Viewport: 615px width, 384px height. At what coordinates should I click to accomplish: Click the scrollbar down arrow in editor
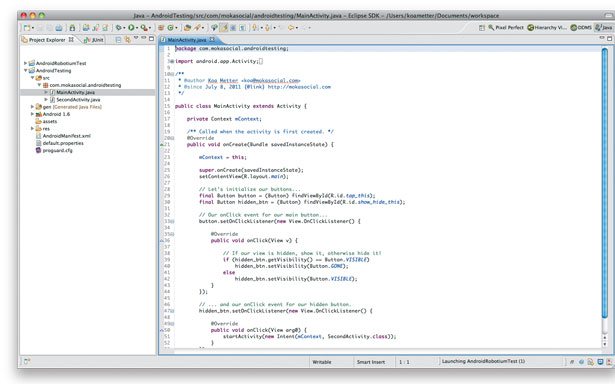(x=604, y=344)
